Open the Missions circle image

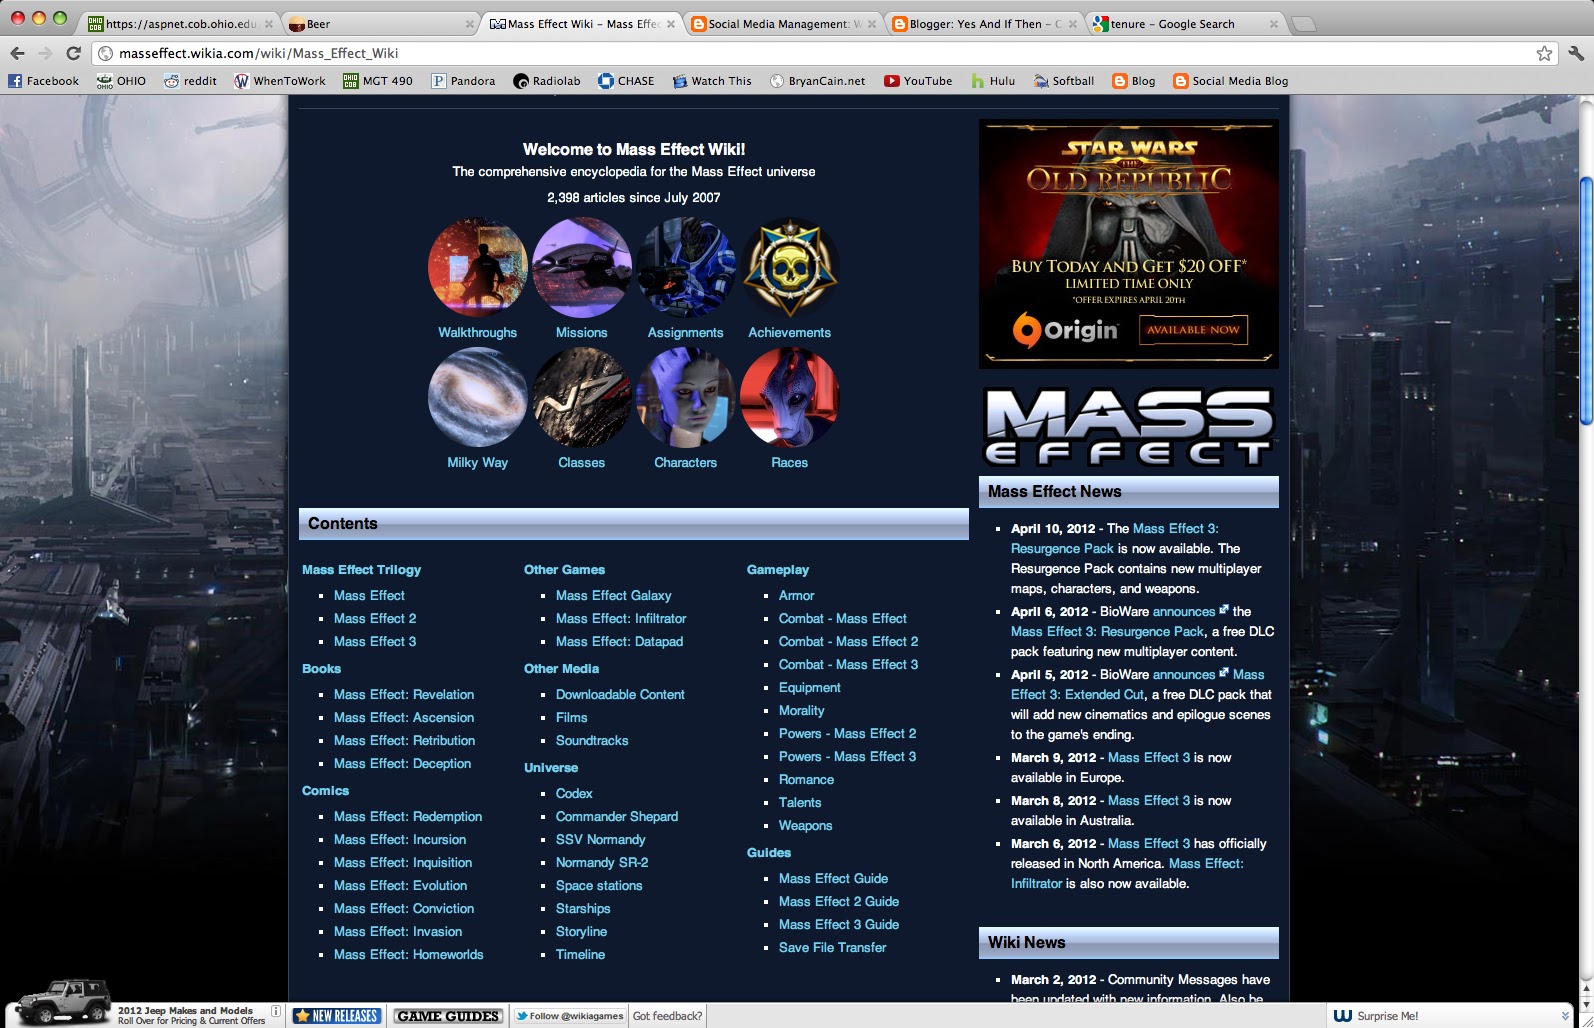coord(582,268)
